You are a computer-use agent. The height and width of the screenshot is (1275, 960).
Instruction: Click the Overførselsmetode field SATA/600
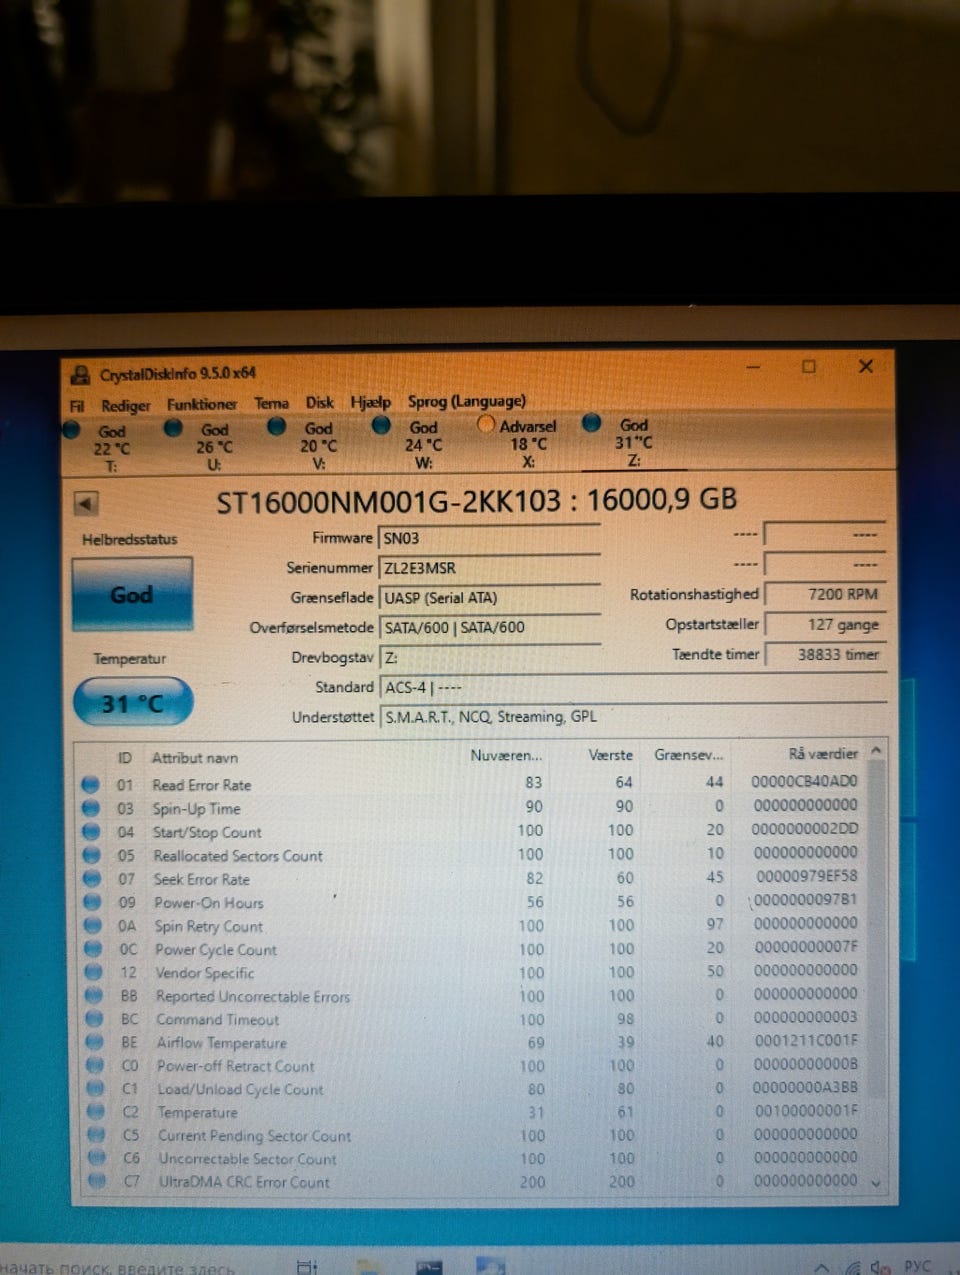(489, 628)
